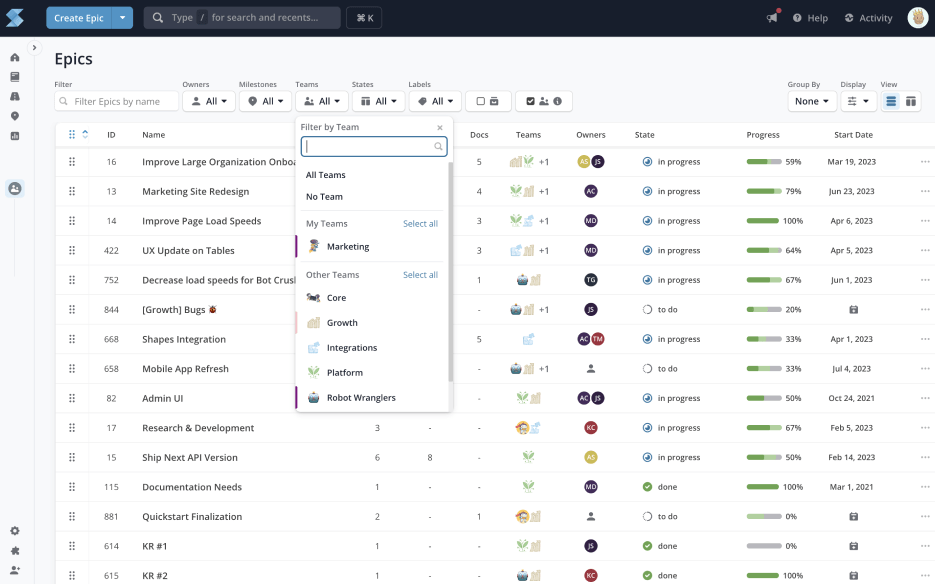The image size is (935, 584).
Task: Close the Filter by Team popup
Action: (x=440, y=128)
